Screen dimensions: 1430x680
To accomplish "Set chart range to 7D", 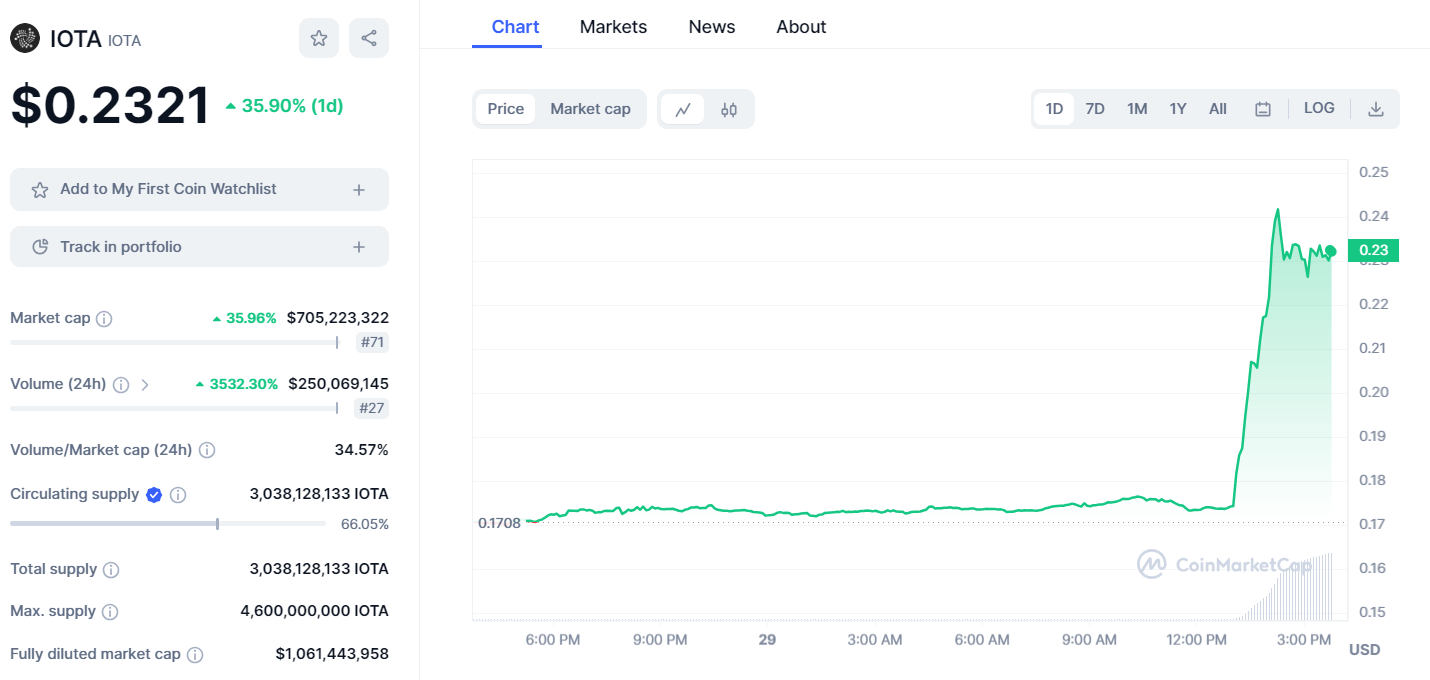I will tap(1095, 109).
